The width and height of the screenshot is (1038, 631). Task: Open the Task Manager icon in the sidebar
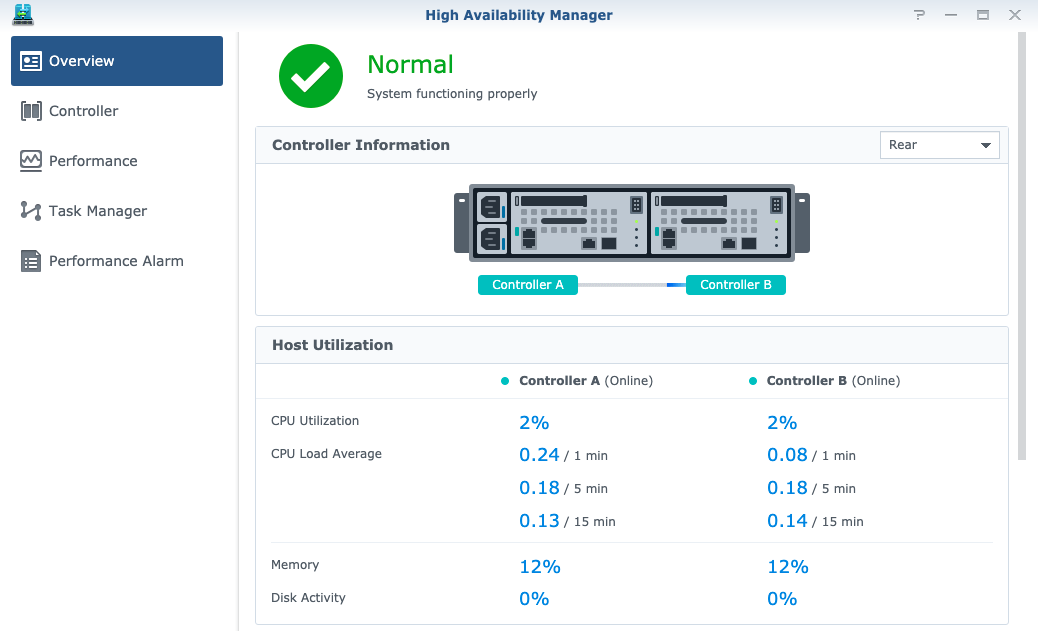31,211
